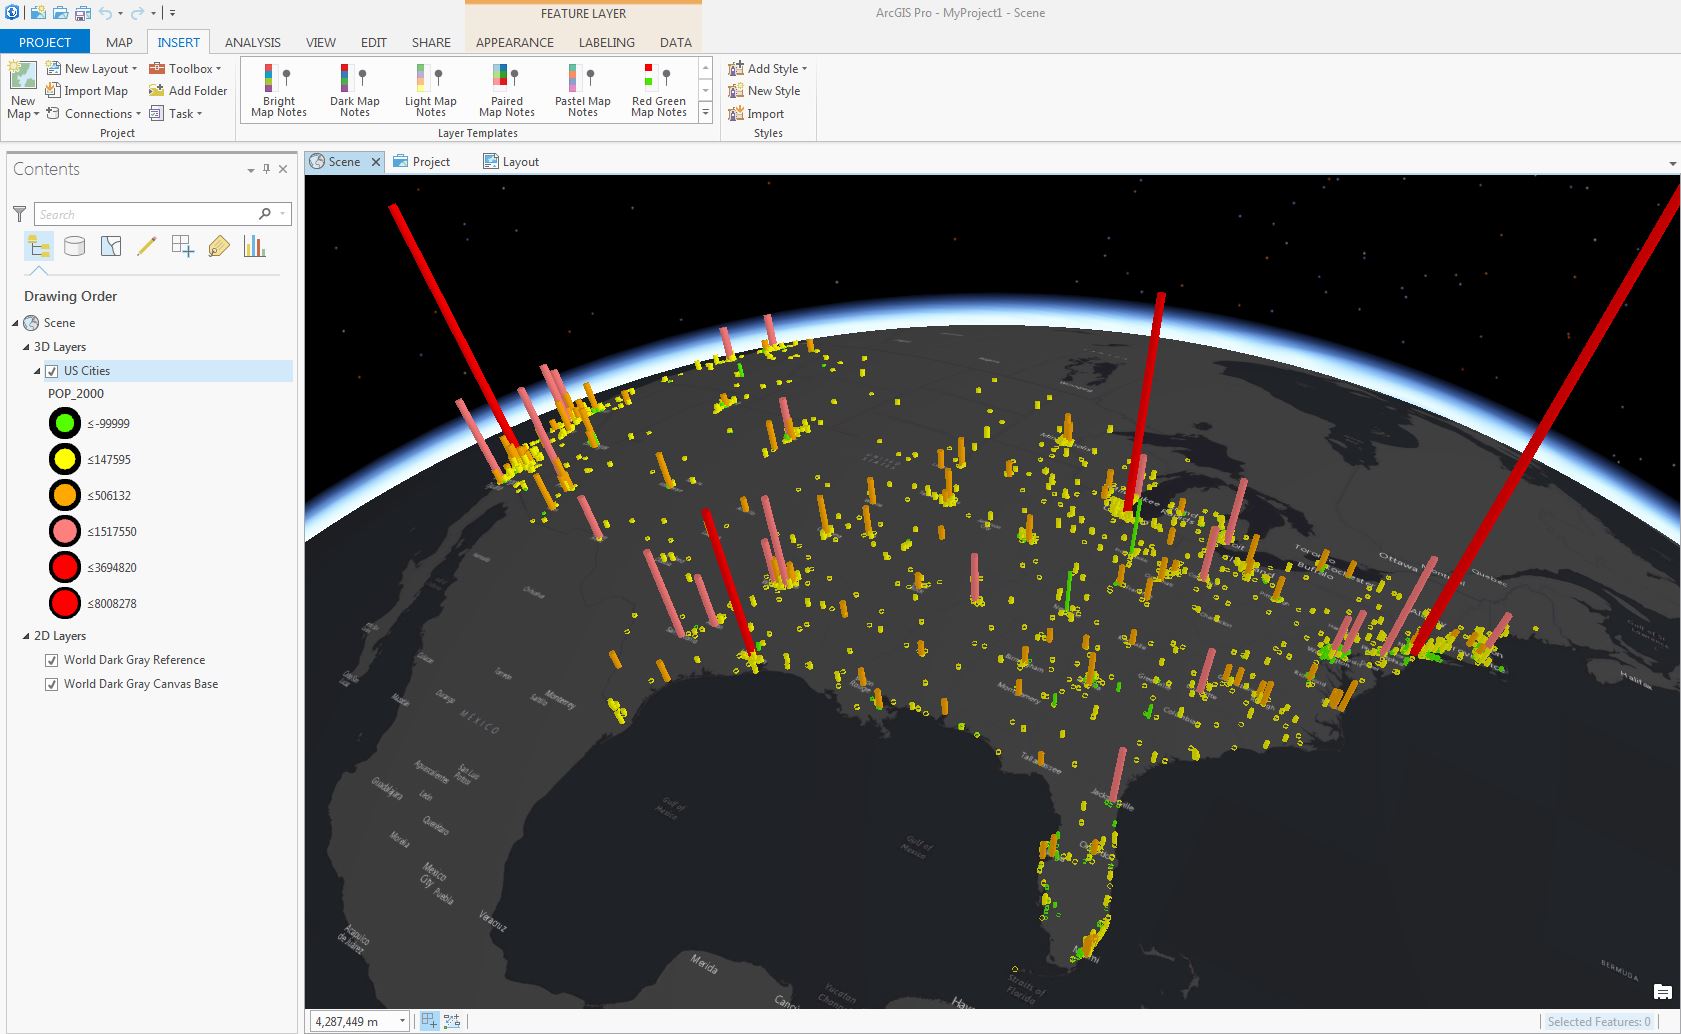This screenshot has height=1034, width=1681.
Task: Open the Layout view tab
Action: click(x=511, y=162)
